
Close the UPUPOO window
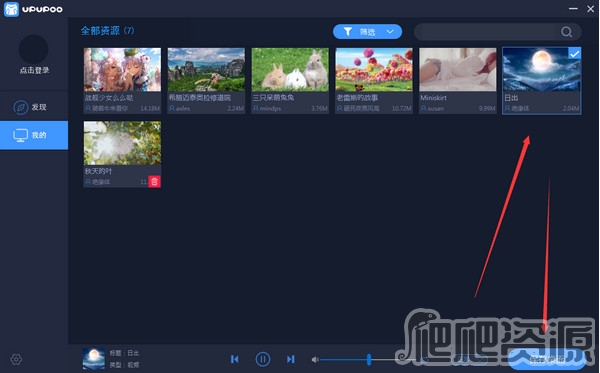tap(591, 8)
